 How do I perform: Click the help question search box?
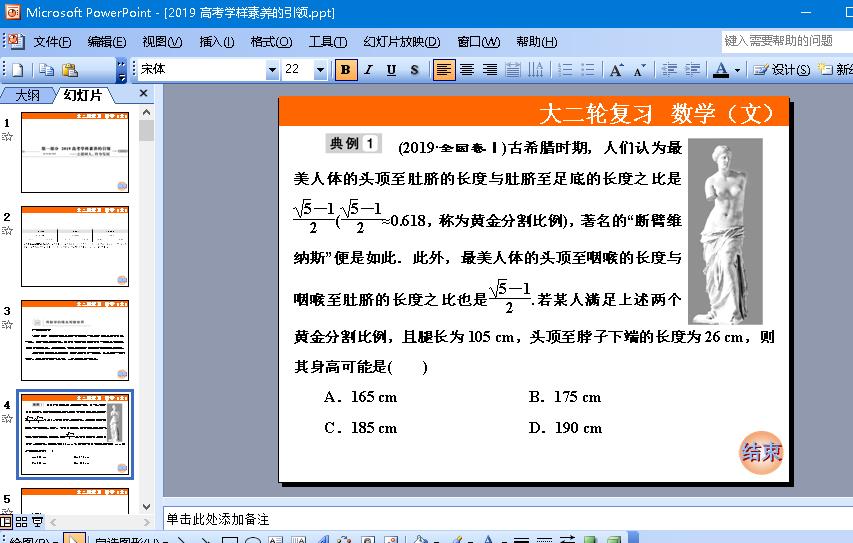pos(787,41)
